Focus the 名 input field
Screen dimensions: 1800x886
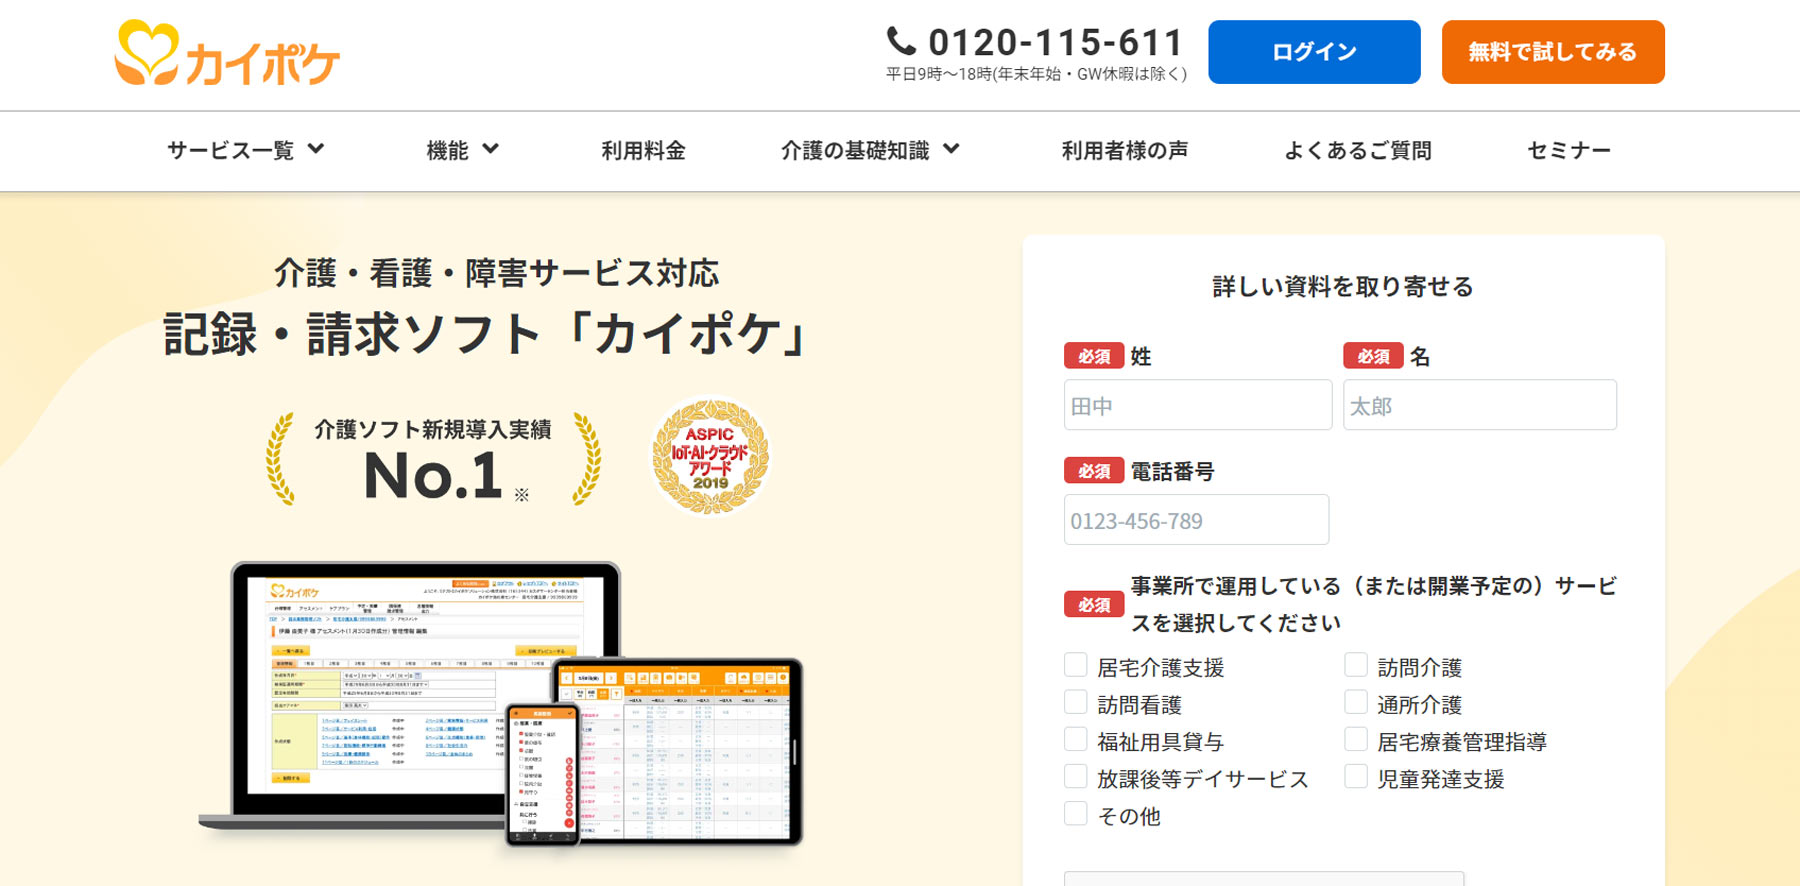pos(1480,405)
